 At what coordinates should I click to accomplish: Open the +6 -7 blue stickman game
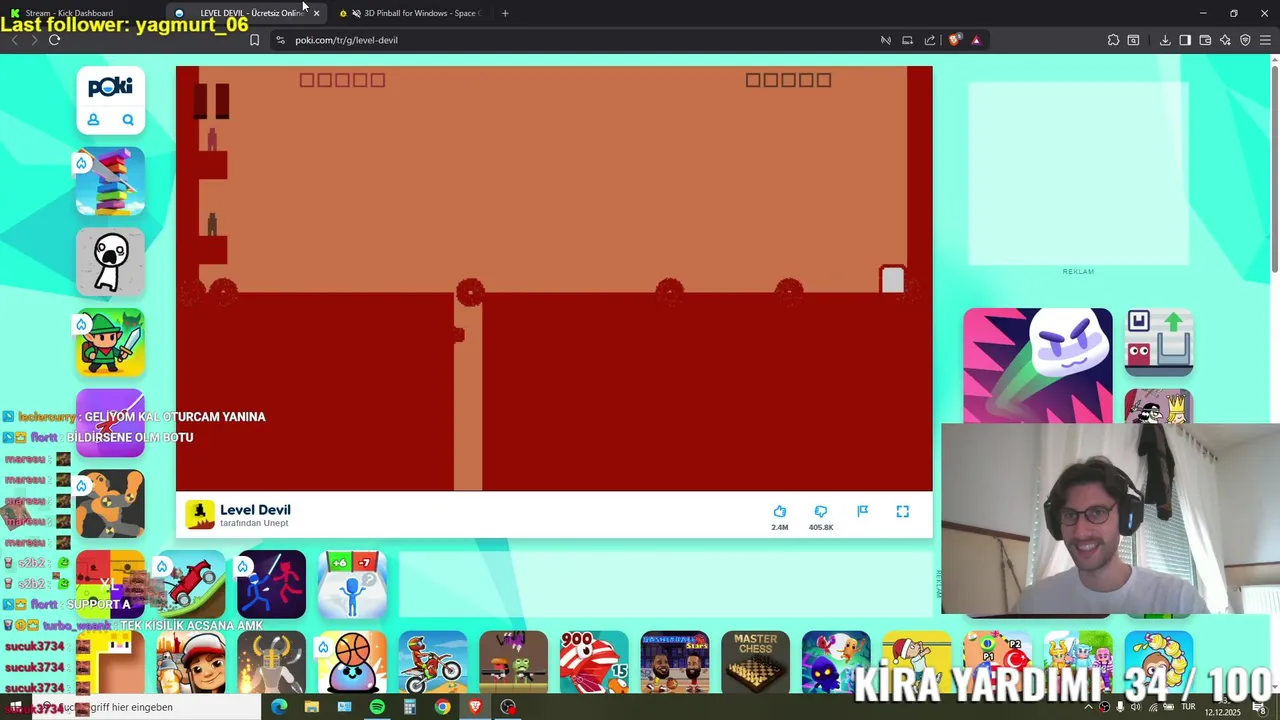click(352, 584)
